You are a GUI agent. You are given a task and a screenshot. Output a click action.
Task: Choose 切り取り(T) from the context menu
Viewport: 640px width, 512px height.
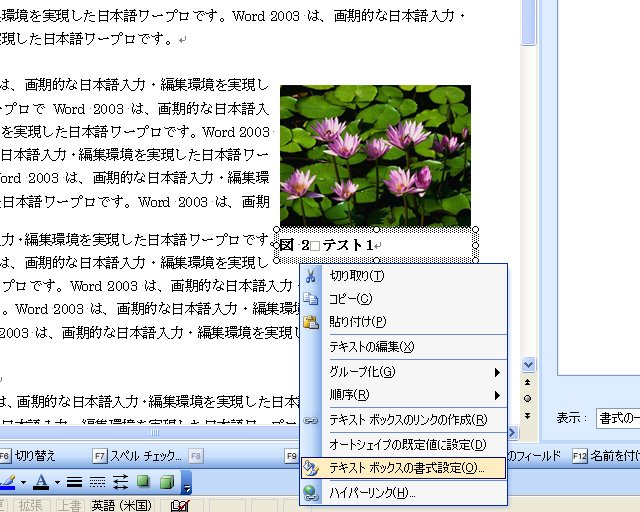tap(403, 276)
